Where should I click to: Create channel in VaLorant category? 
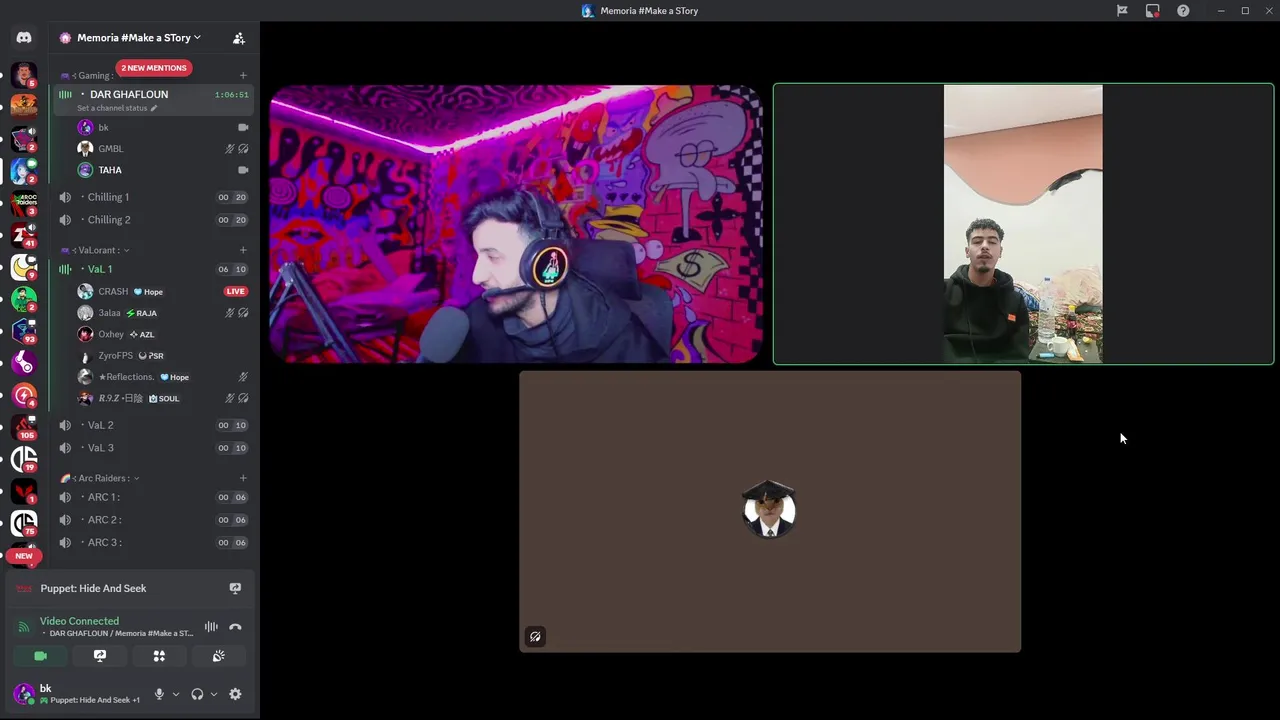243,250
